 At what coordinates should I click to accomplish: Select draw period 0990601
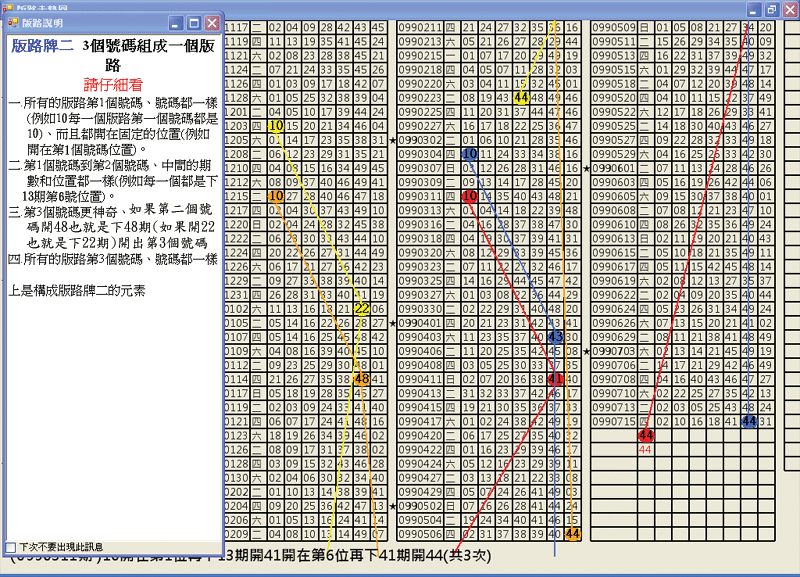pos(614,168)
